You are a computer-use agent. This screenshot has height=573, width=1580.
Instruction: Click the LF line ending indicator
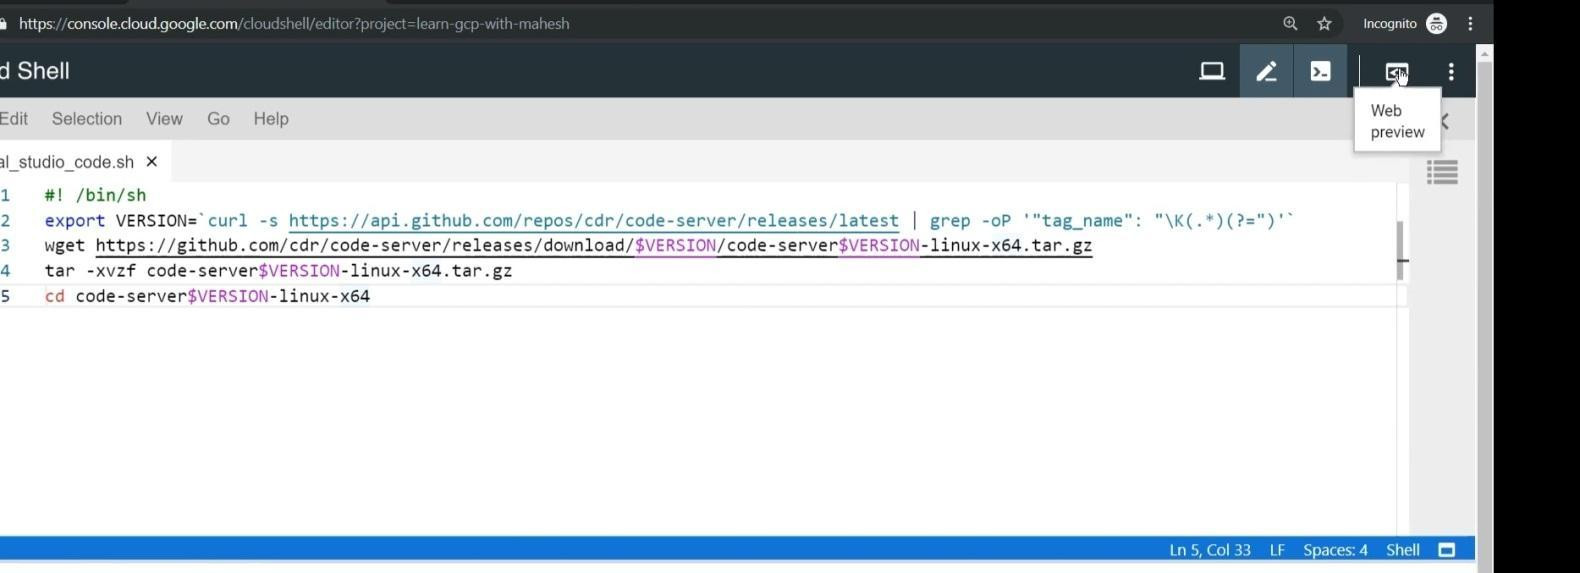1277,550
